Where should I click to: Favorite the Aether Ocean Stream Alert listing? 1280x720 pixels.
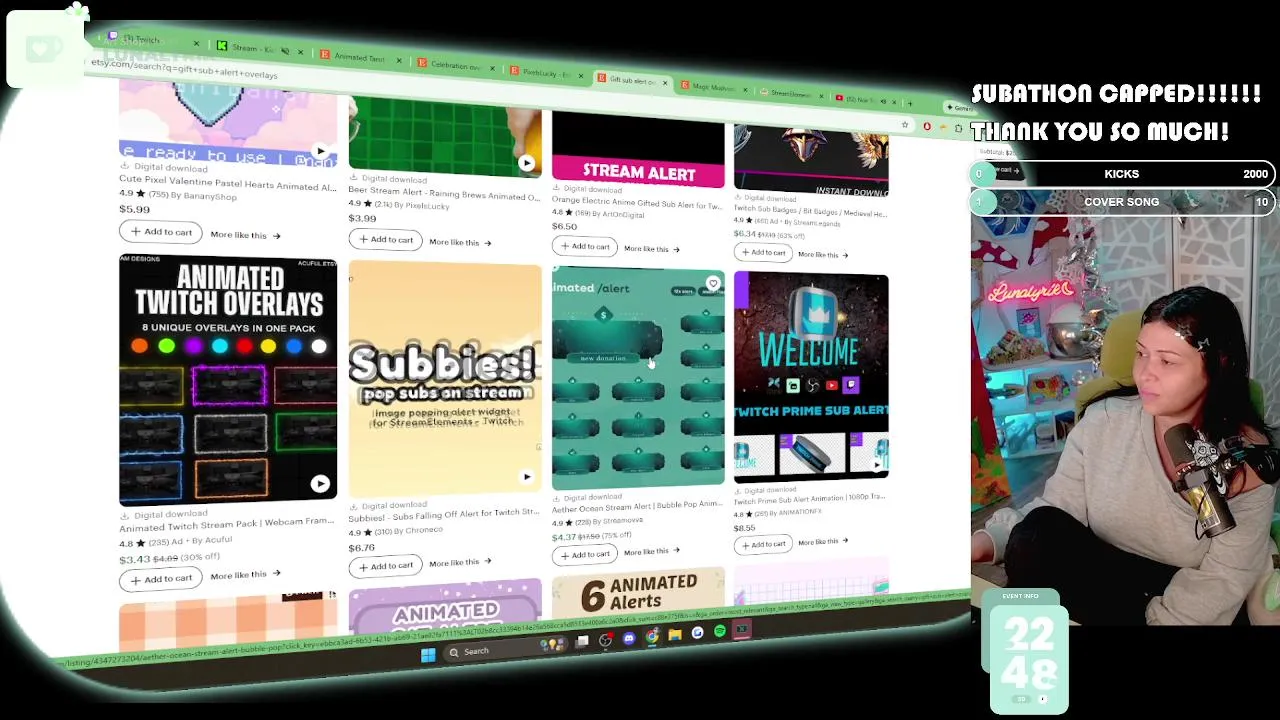(x=713, y=284)
